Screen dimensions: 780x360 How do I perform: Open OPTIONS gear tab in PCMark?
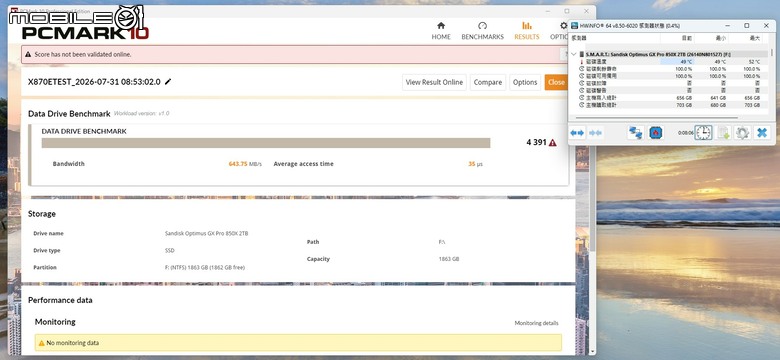coord(560,31)
